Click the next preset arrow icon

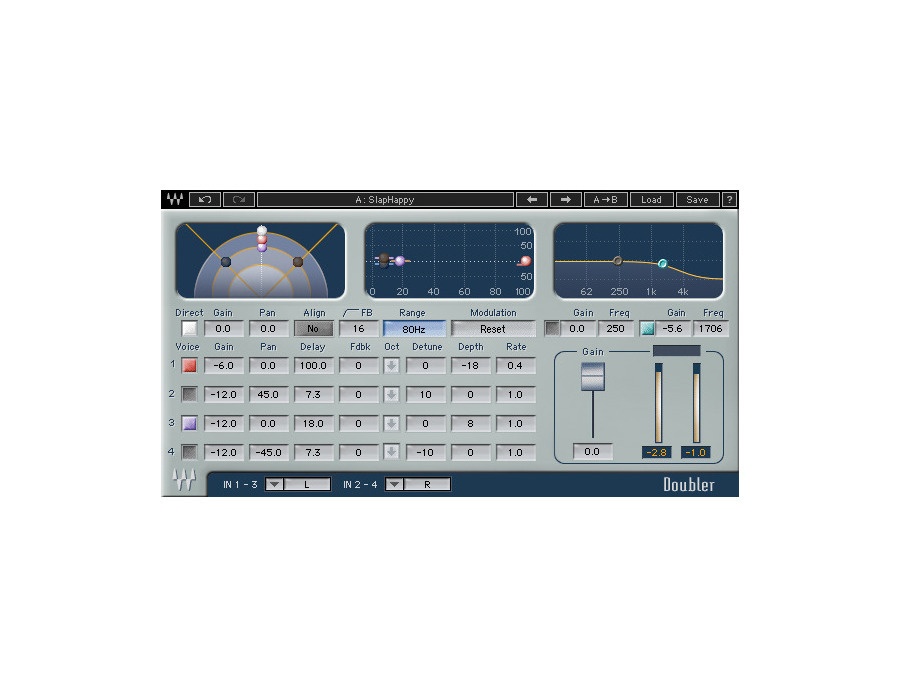(567, 199)
